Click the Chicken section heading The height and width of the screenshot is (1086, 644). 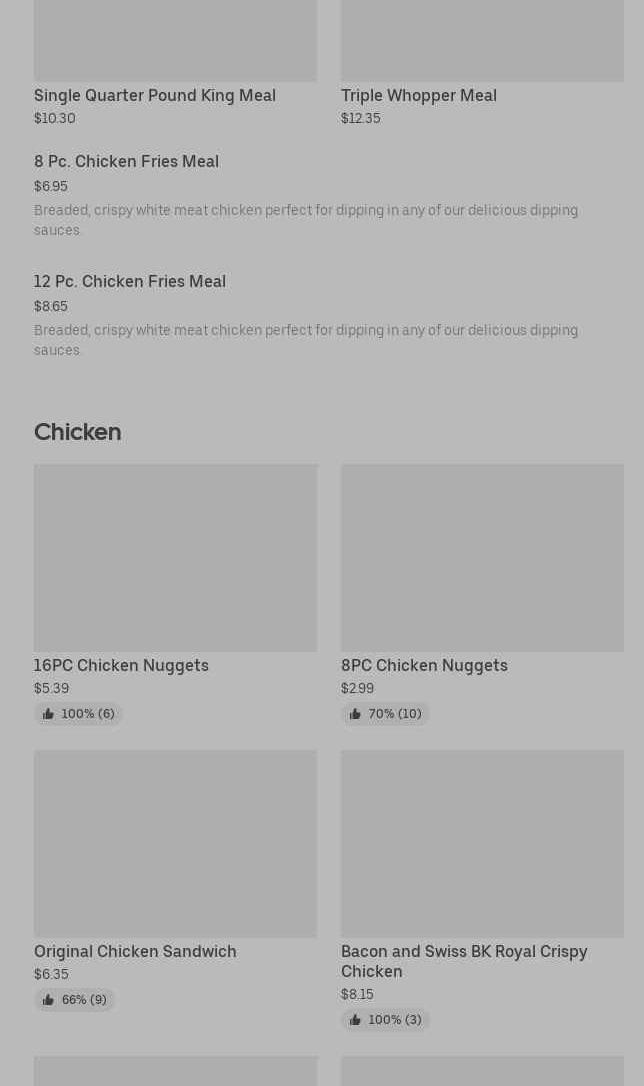77,432
